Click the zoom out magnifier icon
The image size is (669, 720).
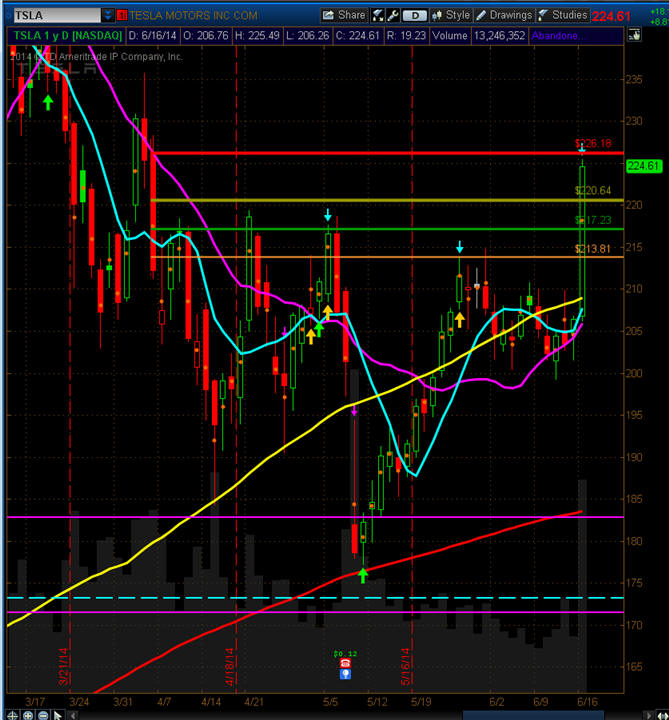(x=43, y=714)
